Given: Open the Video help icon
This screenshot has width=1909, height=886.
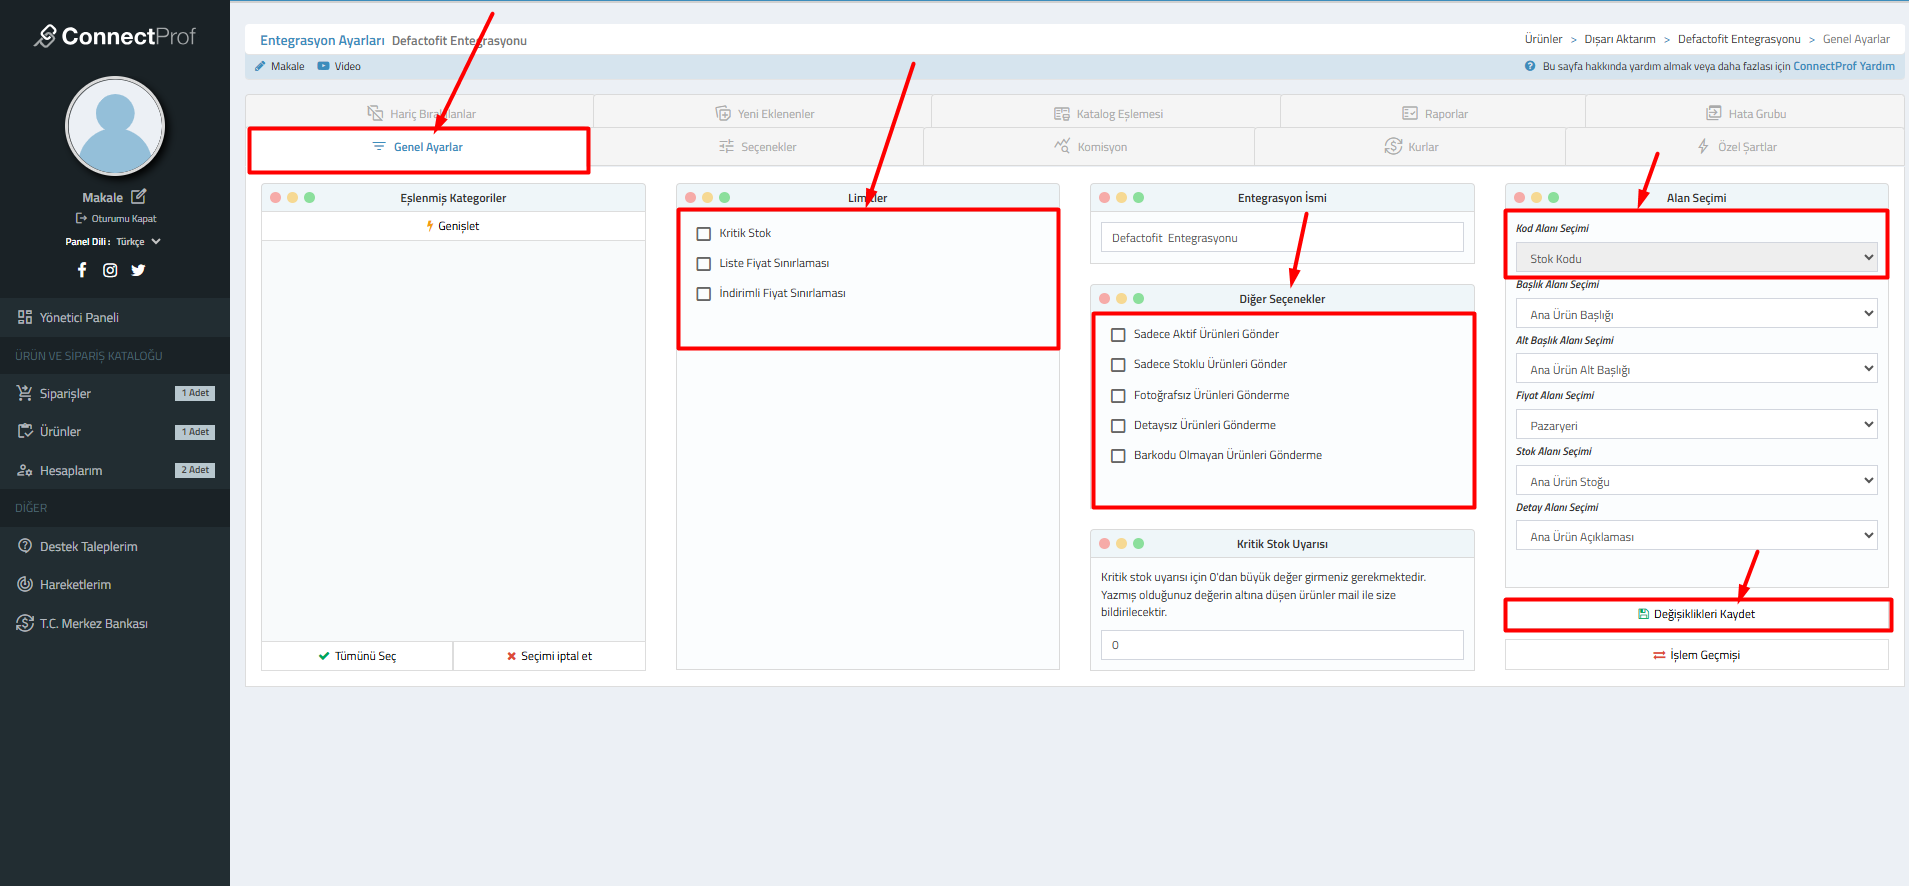Looking at the screenshot, I should [x=323, y=66].
